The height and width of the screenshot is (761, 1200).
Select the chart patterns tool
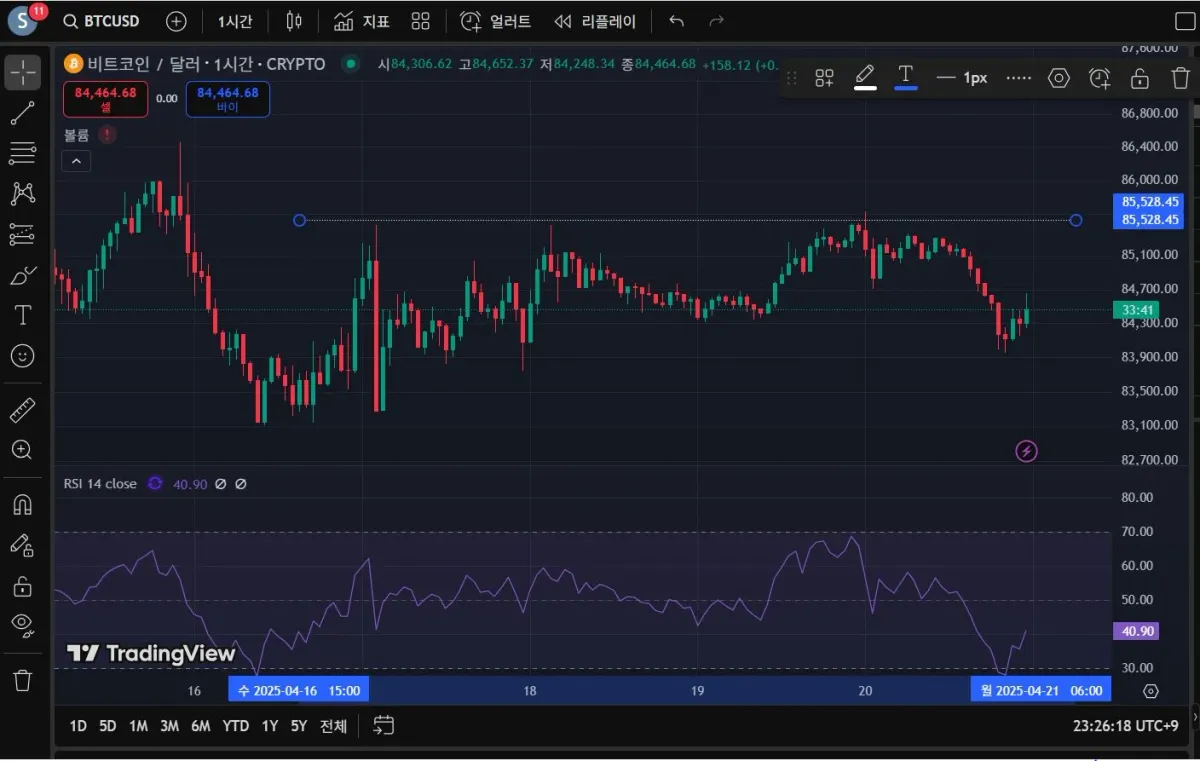click(x=22, y=193)
